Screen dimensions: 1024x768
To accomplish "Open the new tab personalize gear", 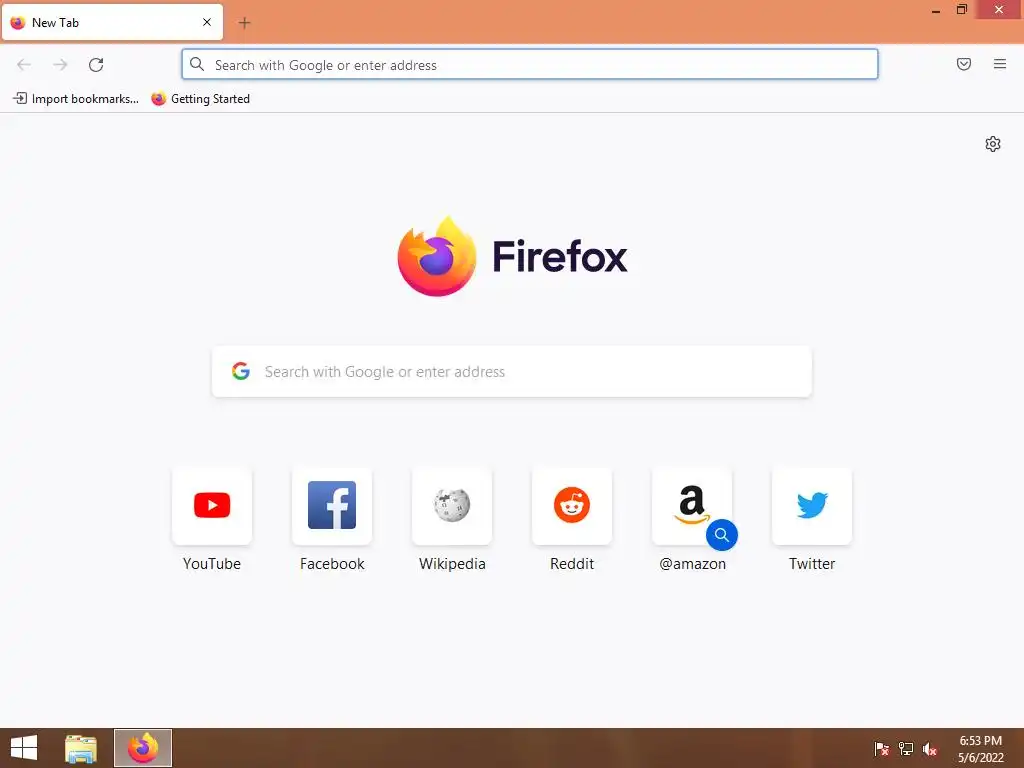I will tap(993, 144).
